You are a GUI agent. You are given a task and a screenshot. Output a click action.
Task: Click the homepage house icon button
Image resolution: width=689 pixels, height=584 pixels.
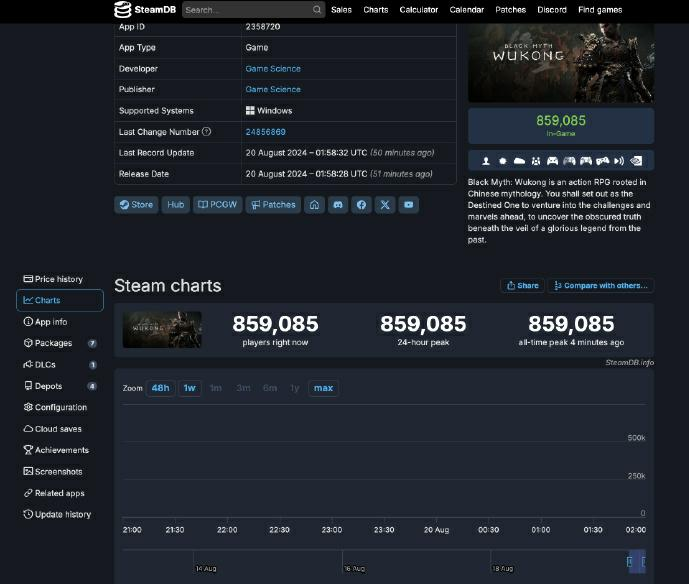[315, 205]
